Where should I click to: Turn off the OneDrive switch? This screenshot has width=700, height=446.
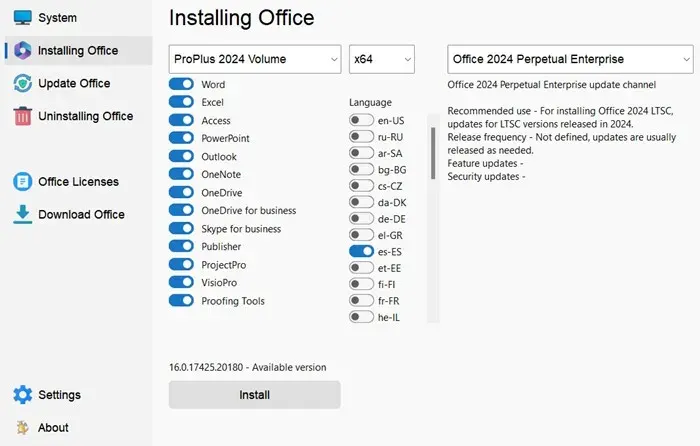pos(181,192)
